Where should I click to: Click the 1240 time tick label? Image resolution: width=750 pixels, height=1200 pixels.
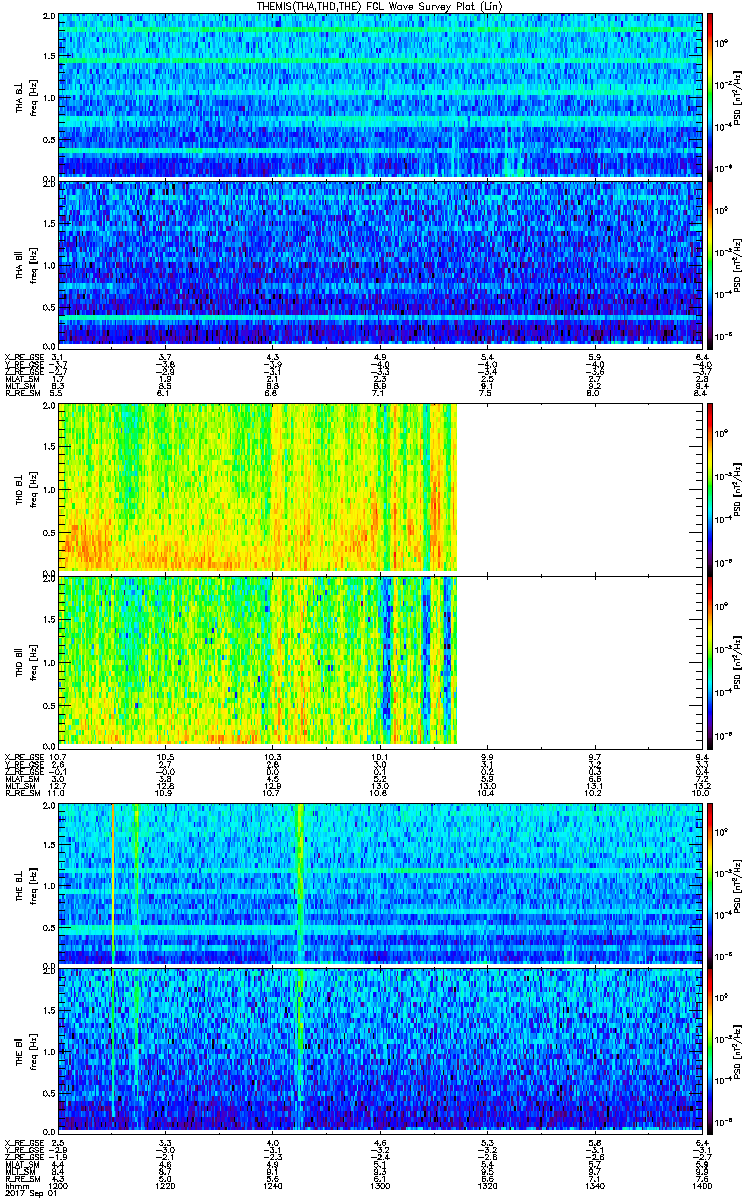272,1185
